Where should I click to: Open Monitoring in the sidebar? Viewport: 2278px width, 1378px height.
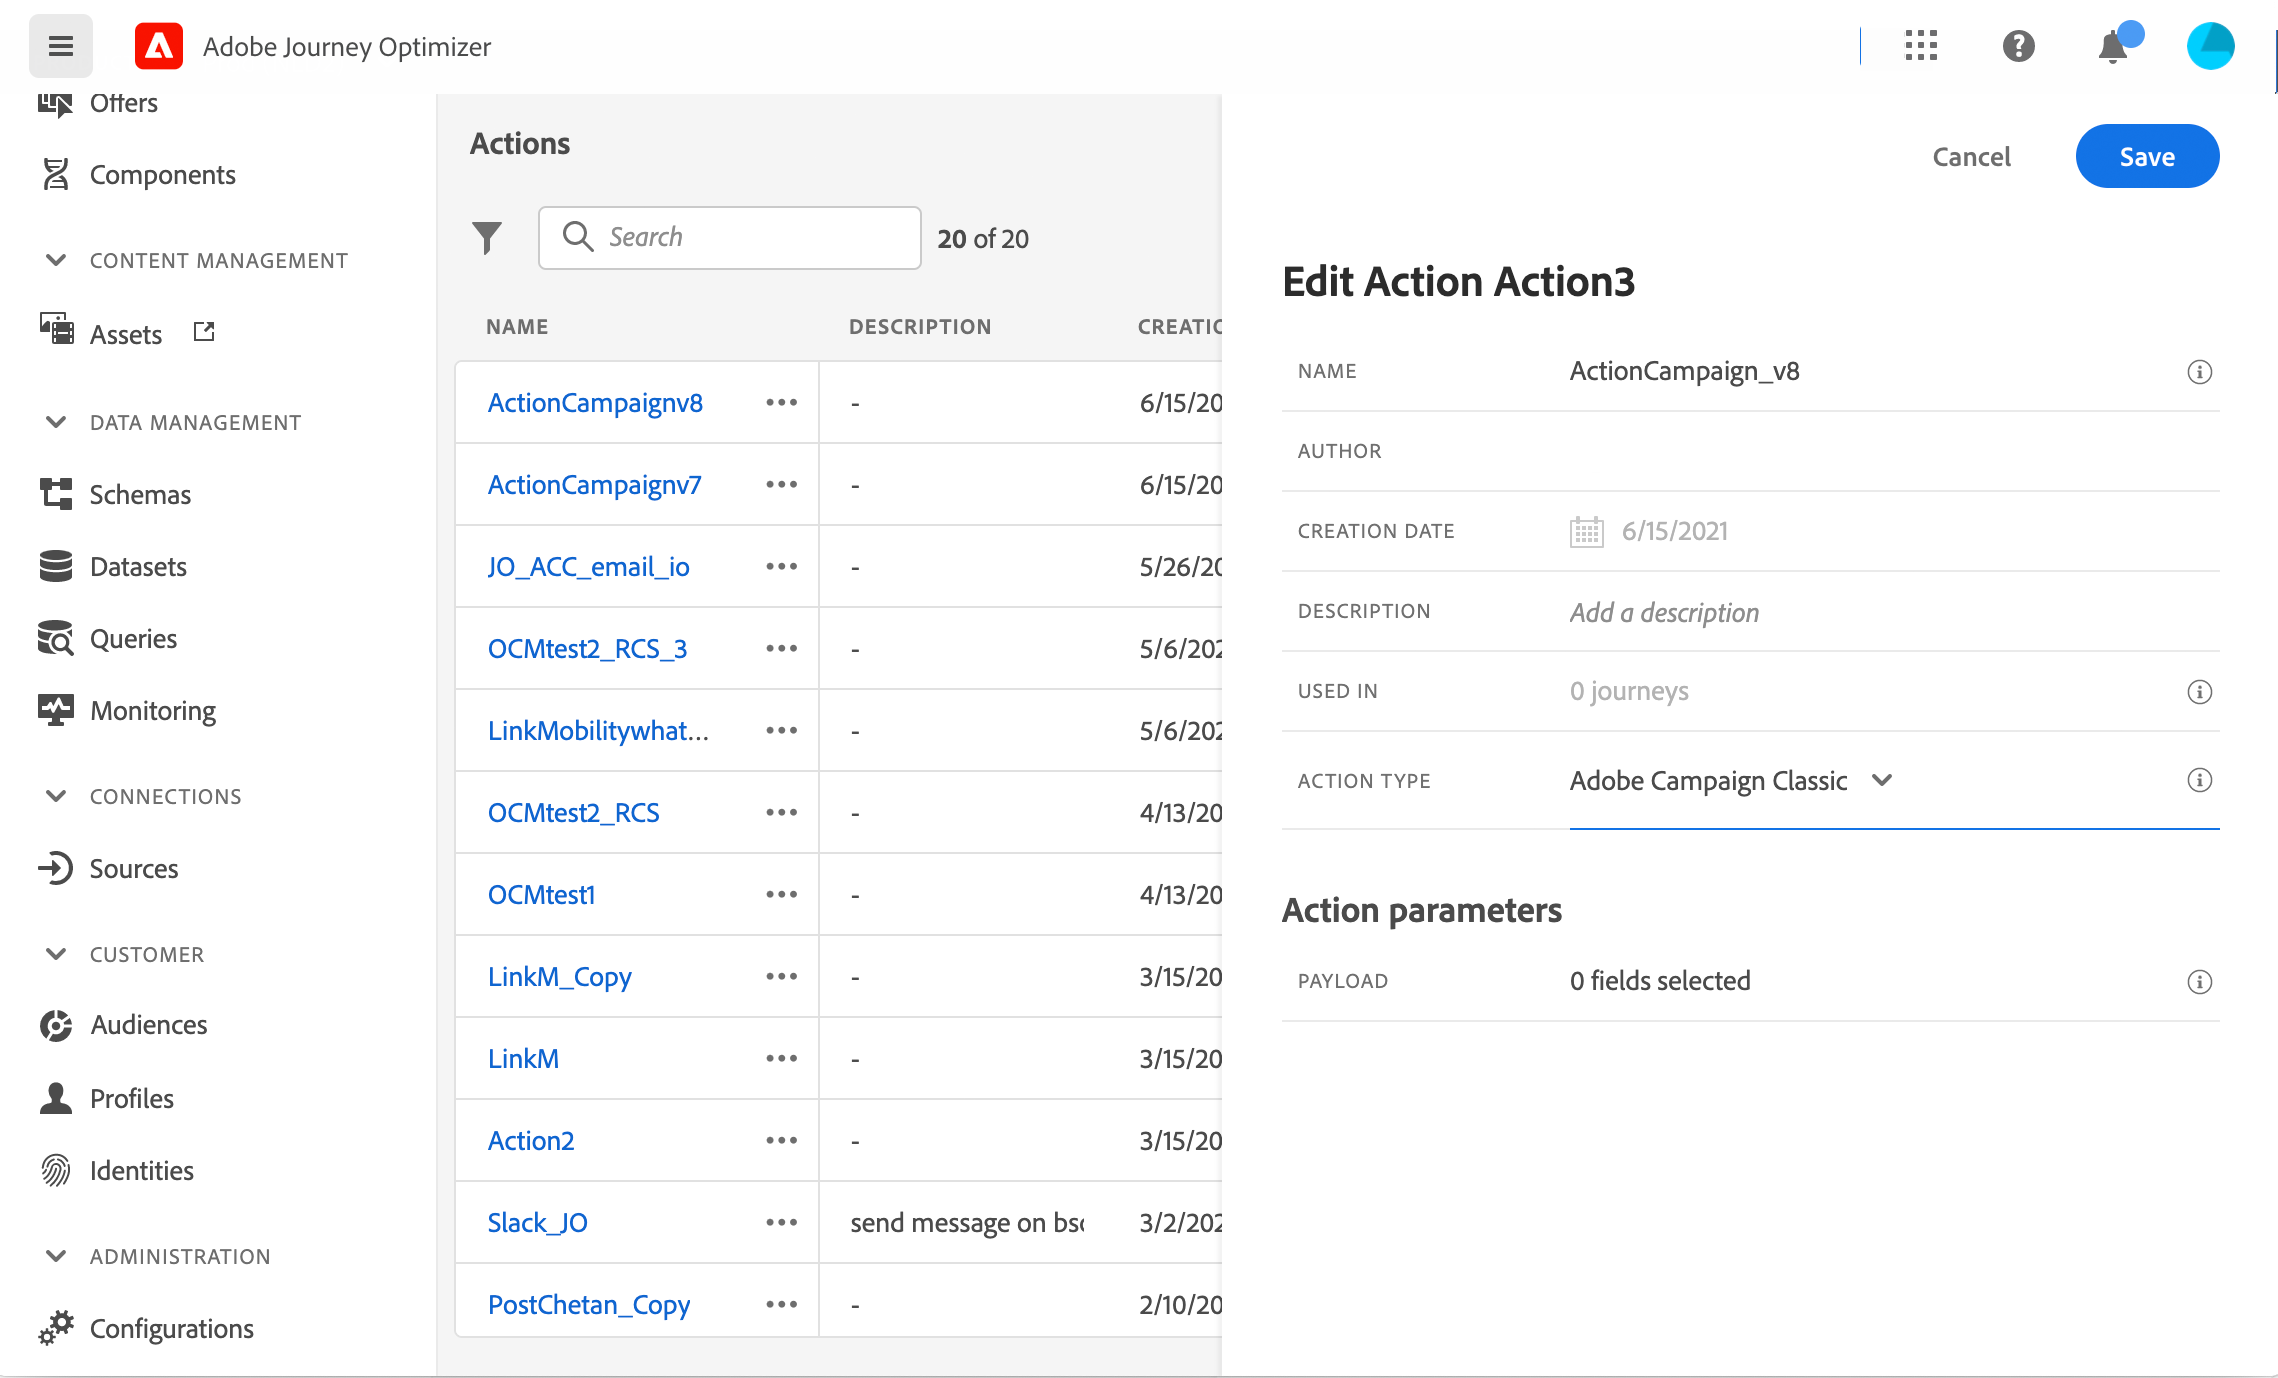pyautogui.click(x=152, y=711)
